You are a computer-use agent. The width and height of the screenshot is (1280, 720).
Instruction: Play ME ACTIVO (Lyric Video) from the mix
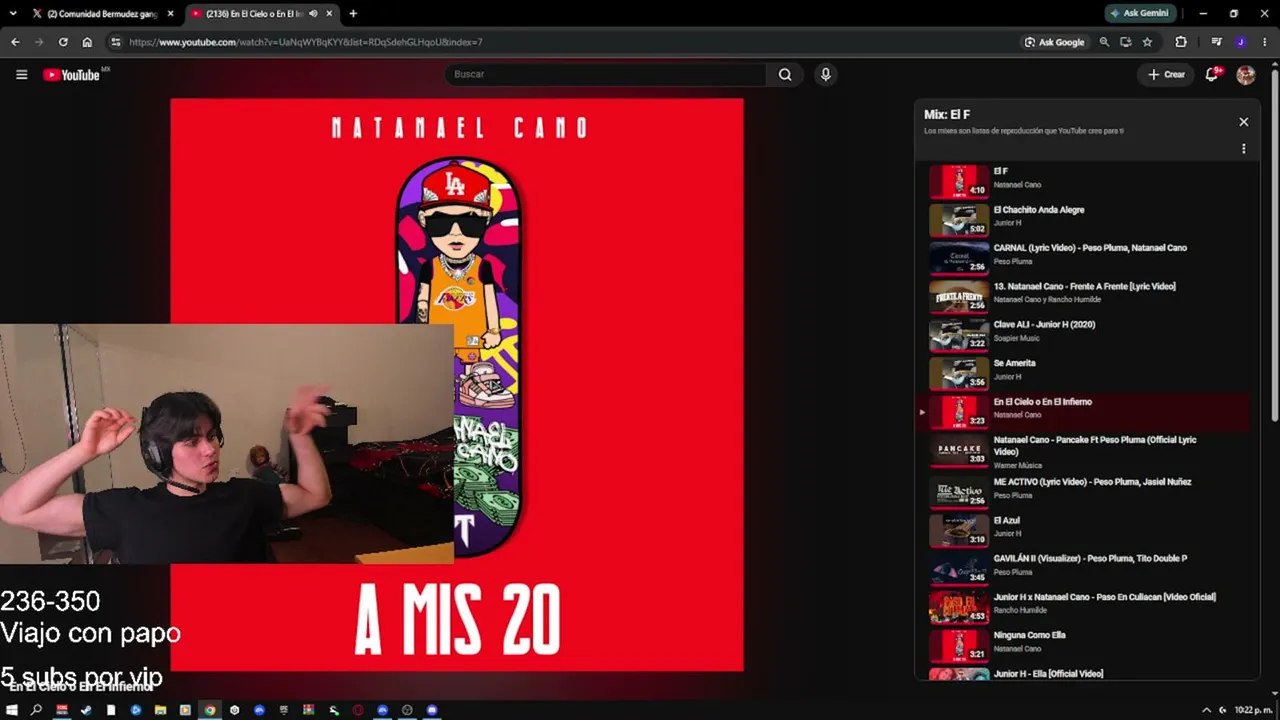coord(1087,491)
